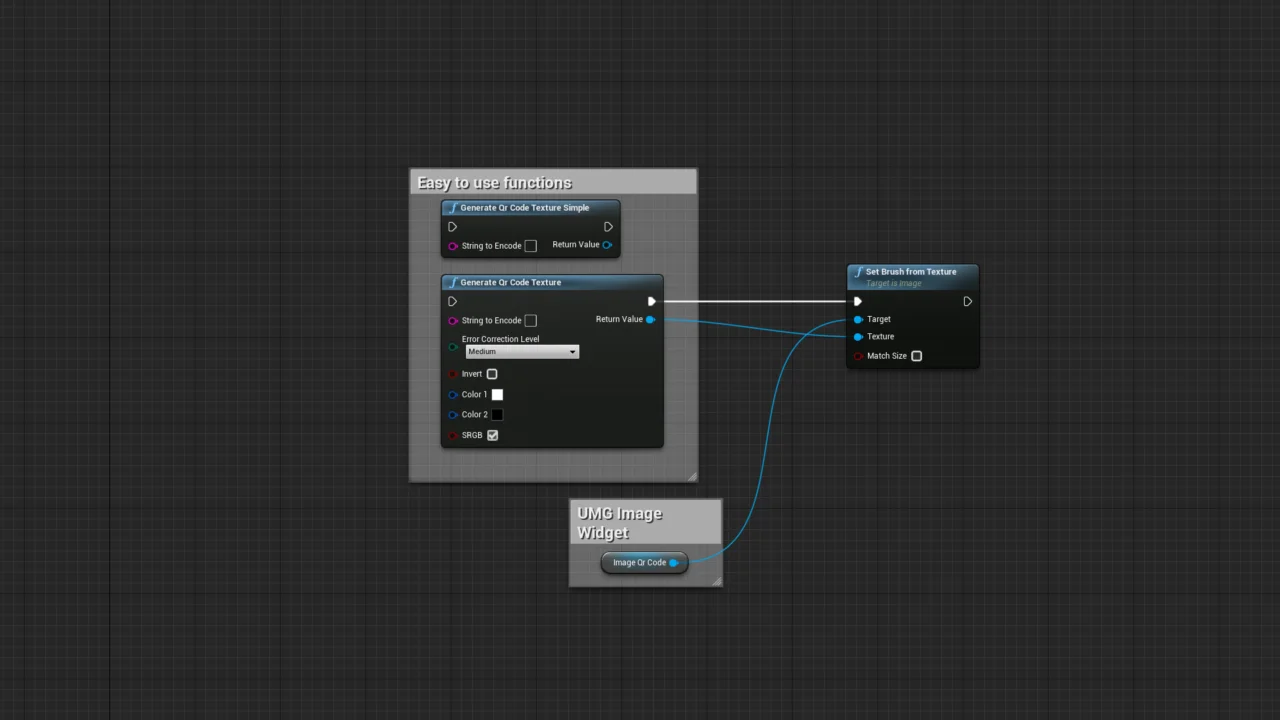Open the Color 2 black color swatch
This screenshot has height=720, width=1280.
click(x=497, y=415)
